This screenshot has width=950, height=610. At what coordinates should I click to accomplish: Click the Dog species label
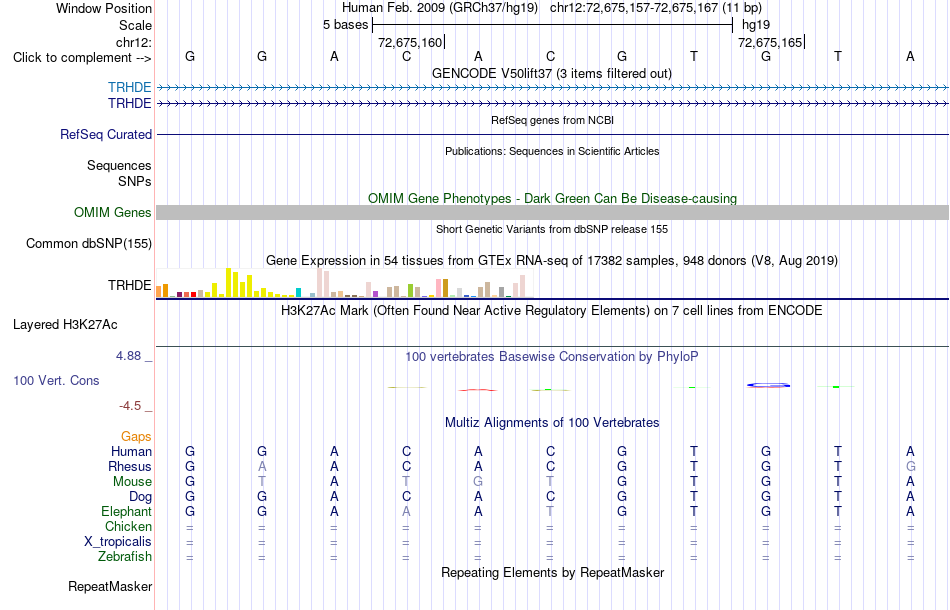(141, 497)
